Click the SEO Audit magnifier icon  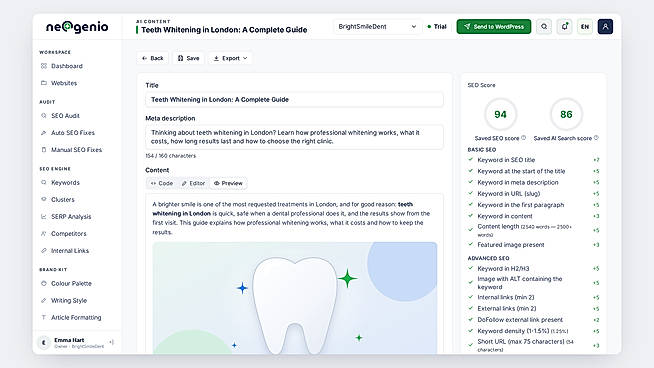coord(44,116)
